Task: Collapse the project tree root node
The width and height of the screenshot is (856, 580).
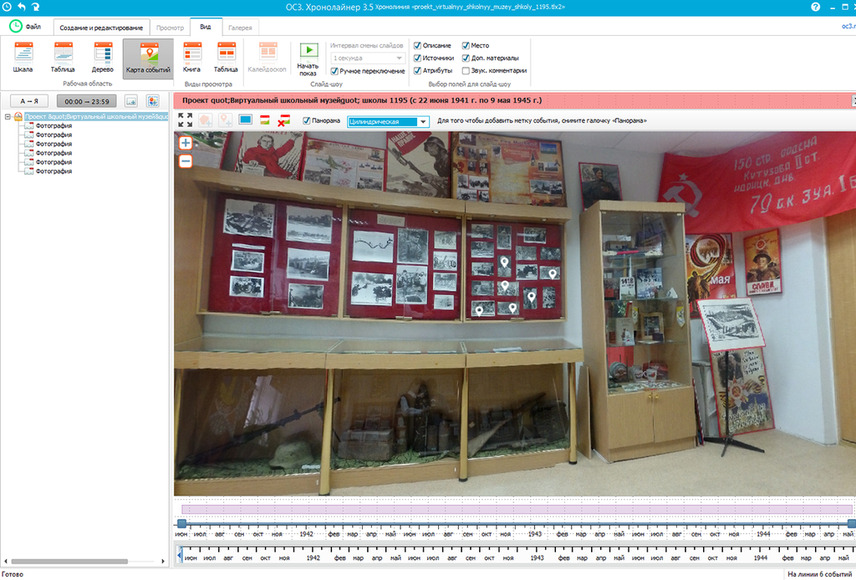Action: pos(8,116)
